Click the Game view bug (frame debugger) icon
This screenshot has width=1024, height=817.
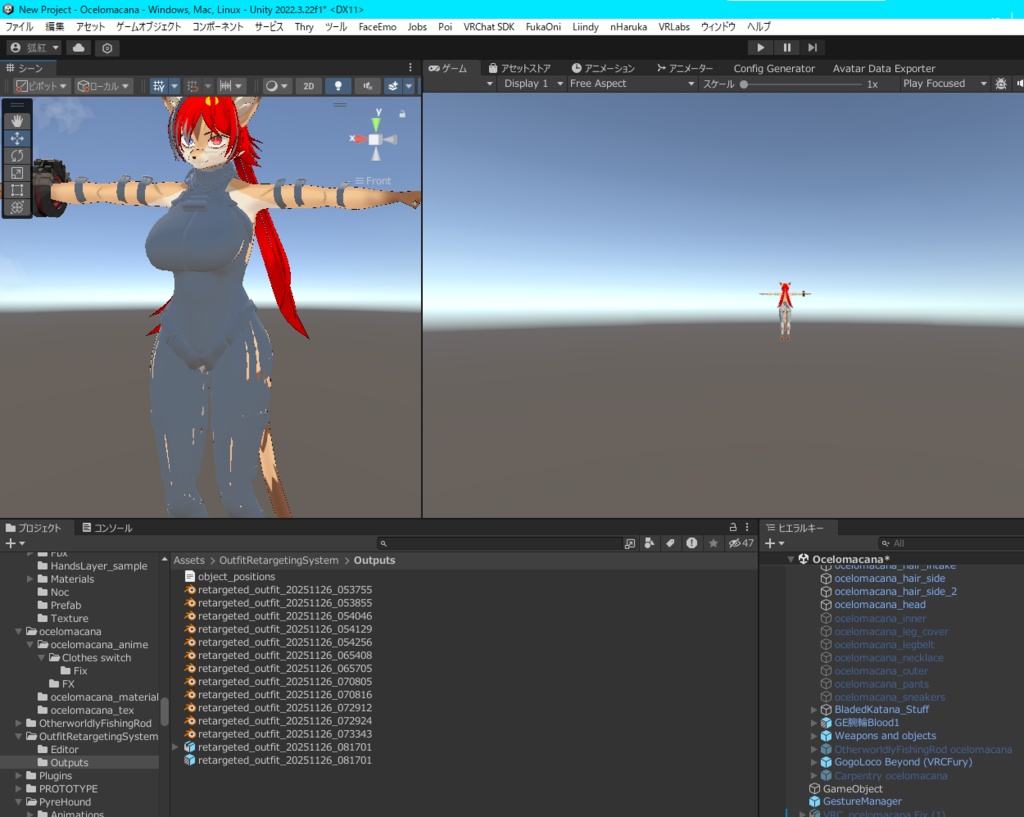click(1000, 84)
